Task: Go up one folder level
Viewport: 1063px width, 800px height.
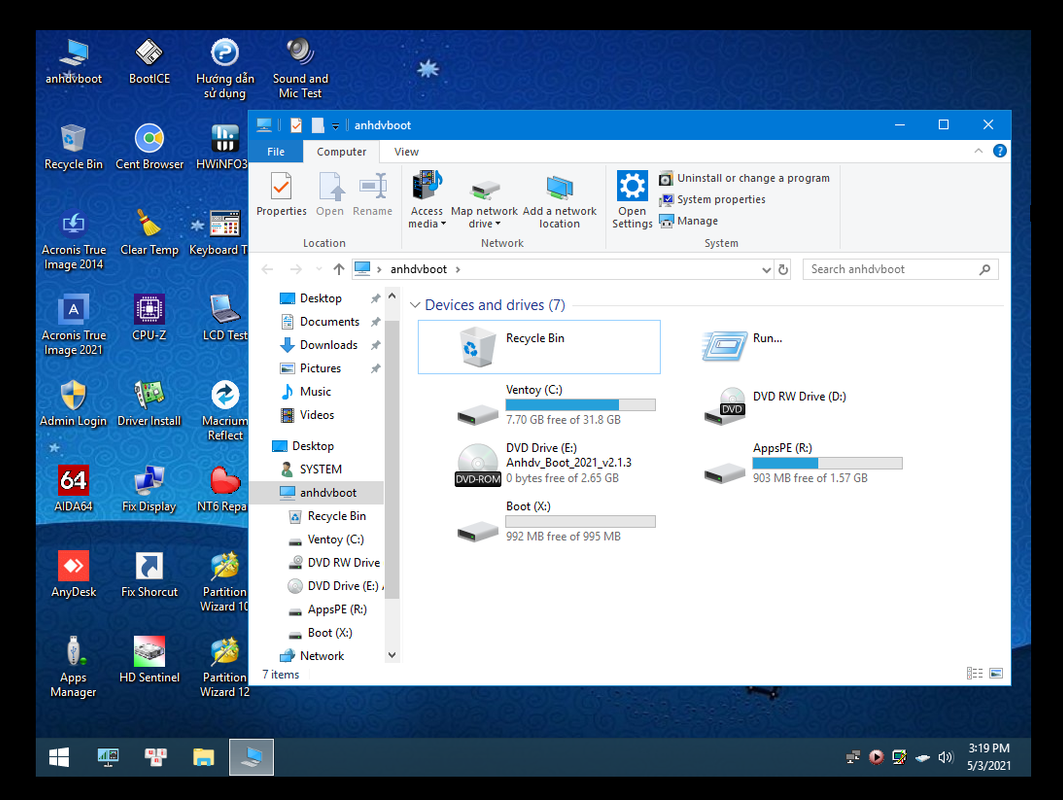Action: click(x=339, y=269)
